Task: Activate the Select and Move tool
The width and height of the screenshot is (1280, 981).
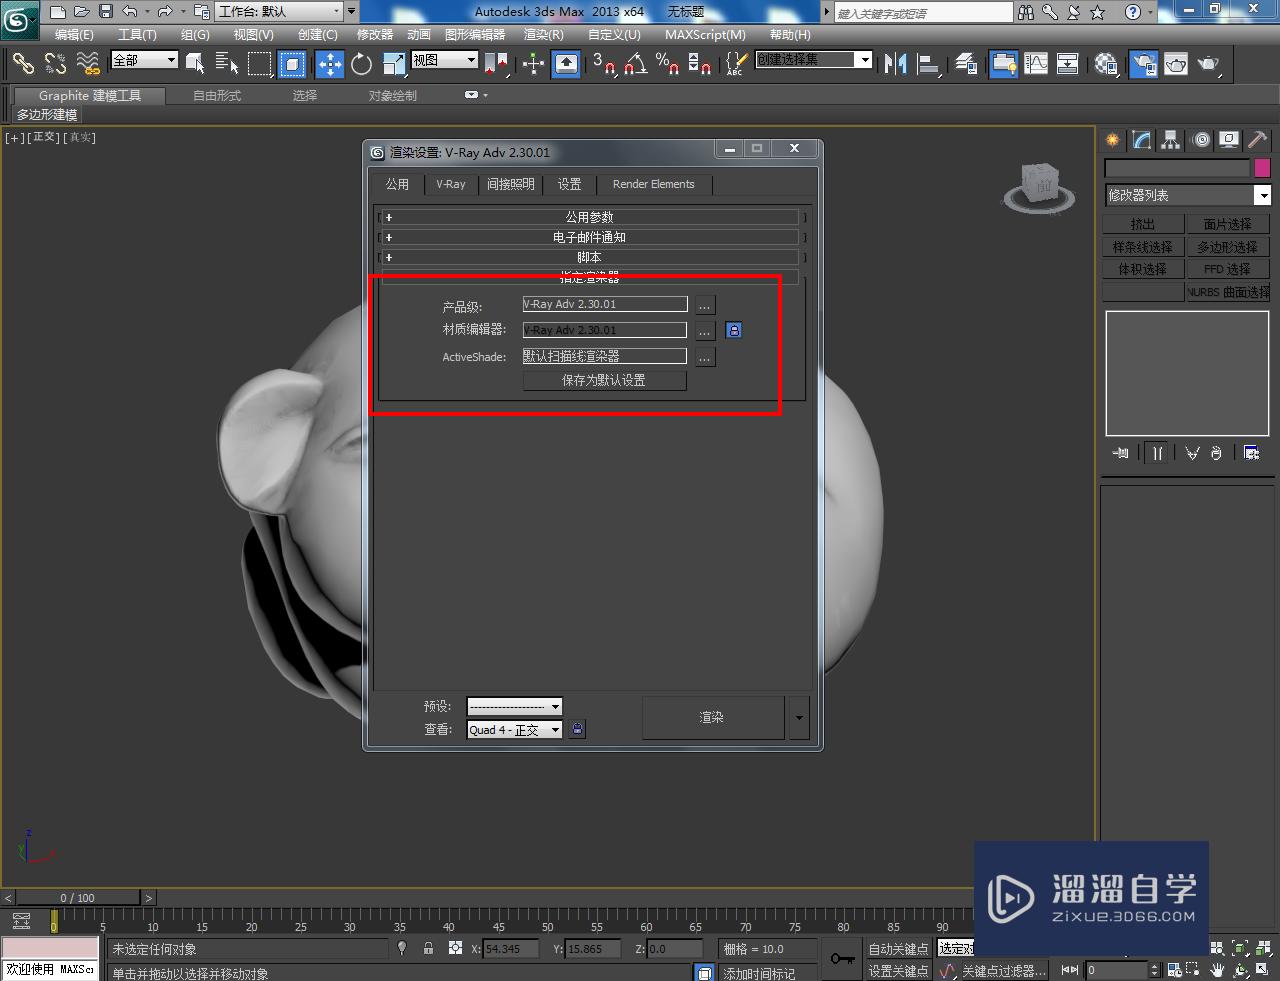Action: (330, 64)
